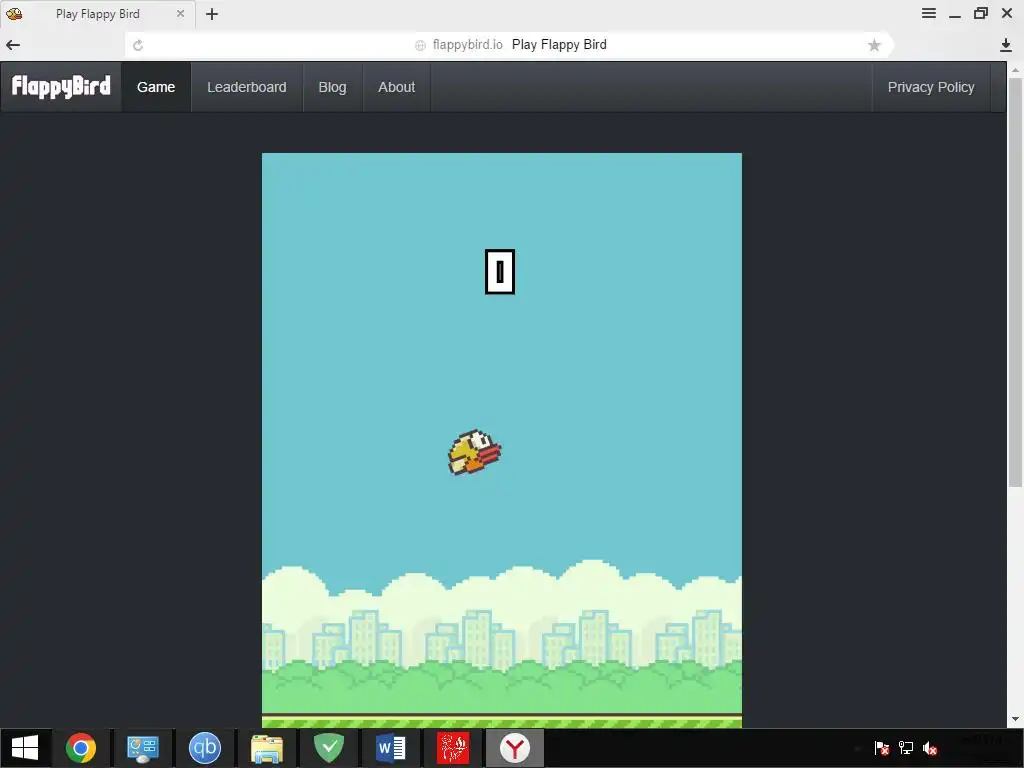Click the FlappyBird site logo
Viewport: 1024px width, 768px height.
tap(61, 87)
